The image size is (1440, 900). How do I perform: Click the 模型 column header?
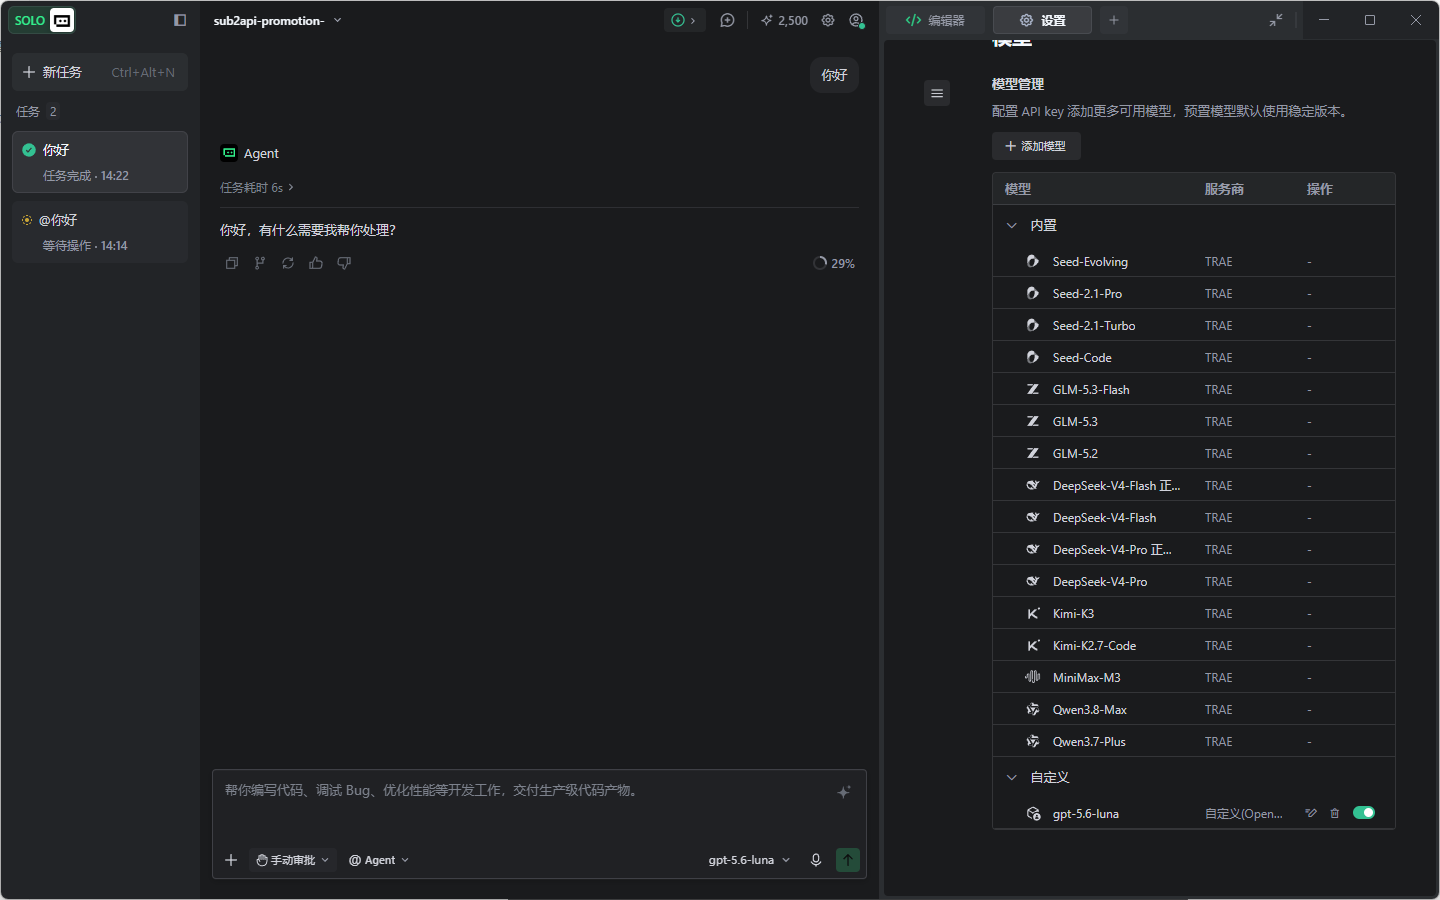(x=1018, y=189)
